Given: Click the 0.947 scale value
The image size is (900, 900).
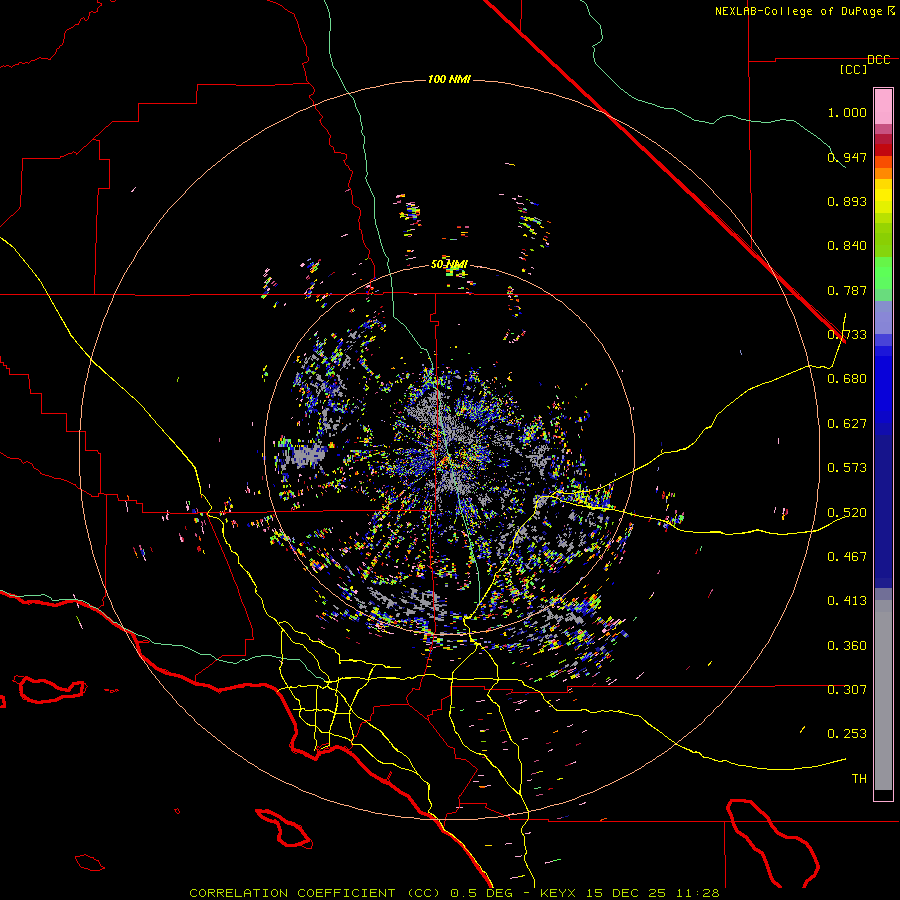Looking at the screenshot, I should (847, 157).
